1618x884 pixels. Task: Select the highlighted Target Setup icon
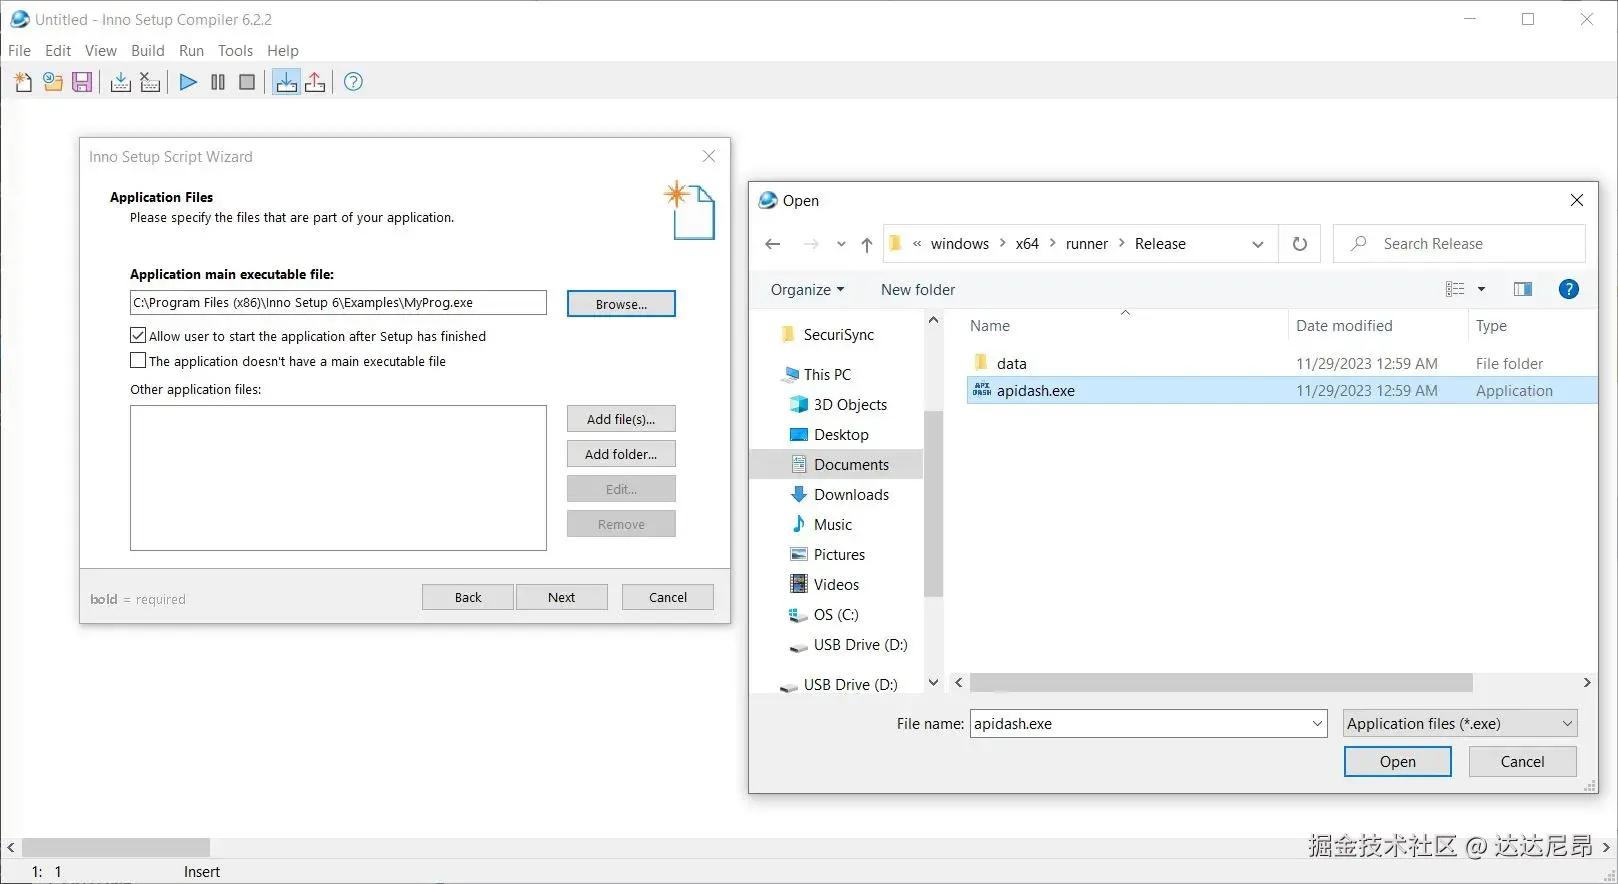[x=286, y=82]
